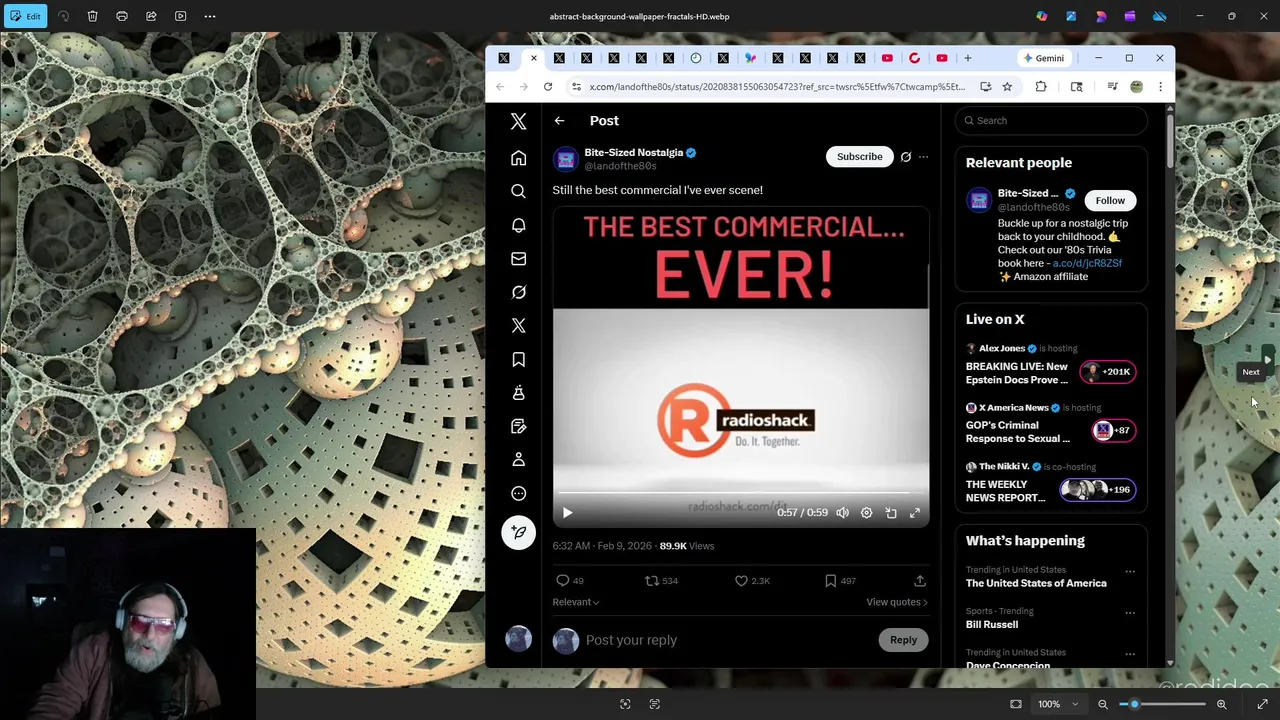Open Notifications bell in X sidebar

tap(518, 225)
